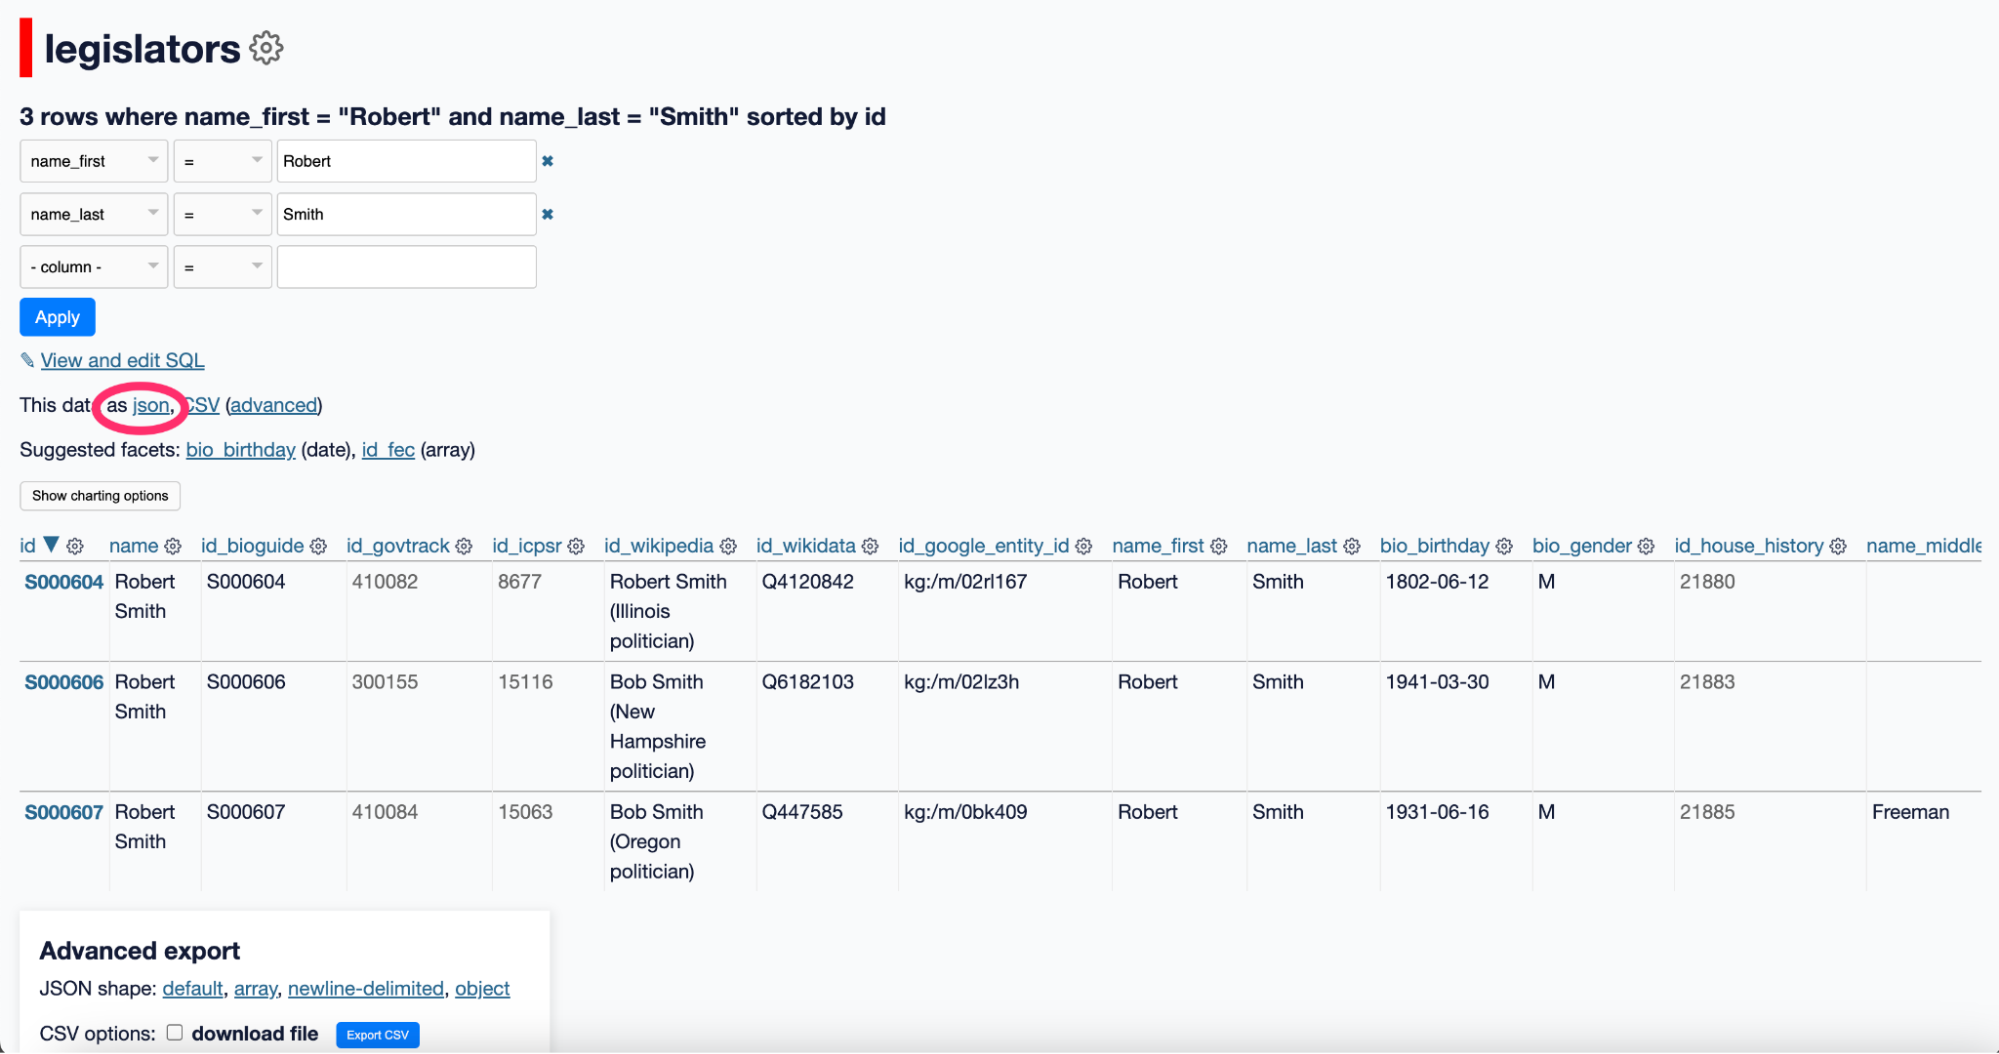This screenshot has width=1999, height=1054.
Task: Open the bio_gender column gear menu
Action: pyautogui.click(x=1646, y=546)
